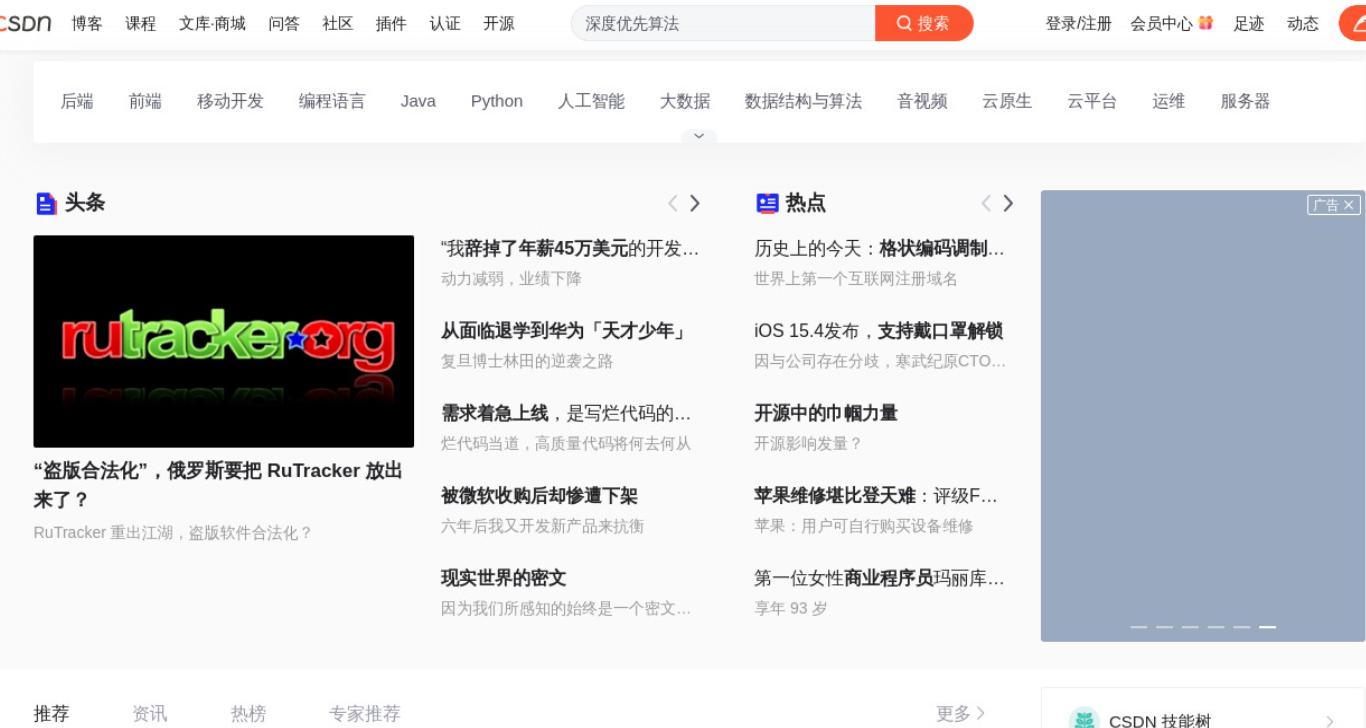Click the CSDN logo
This screenshot has height=728, width=1366.
coord(25,23)
